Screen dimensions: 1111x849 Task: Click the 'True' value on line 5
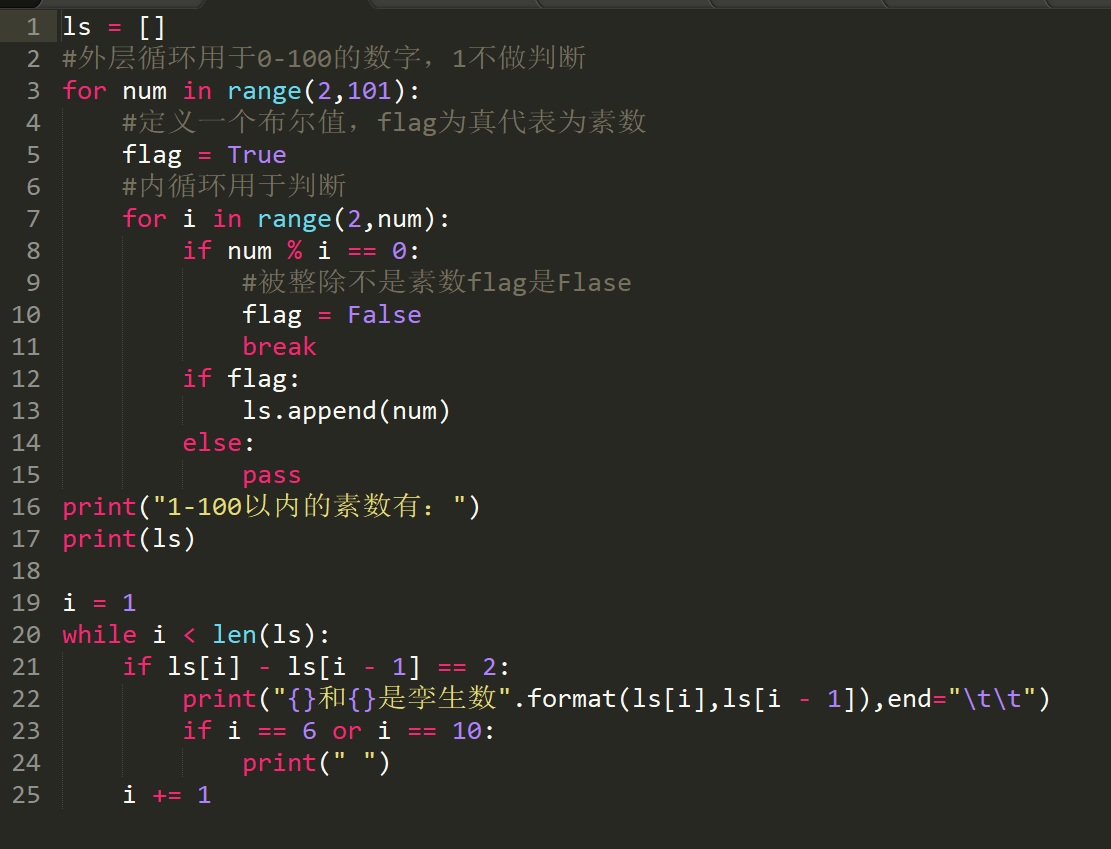[x=256, y=154]
